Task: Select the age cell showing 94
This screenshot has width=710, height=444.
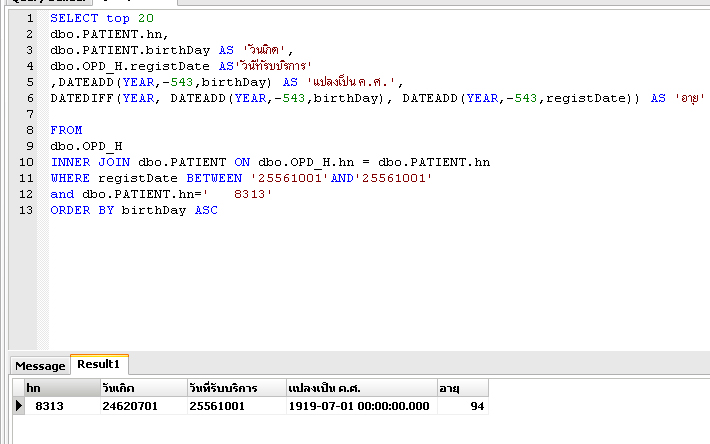Action: 463,406
